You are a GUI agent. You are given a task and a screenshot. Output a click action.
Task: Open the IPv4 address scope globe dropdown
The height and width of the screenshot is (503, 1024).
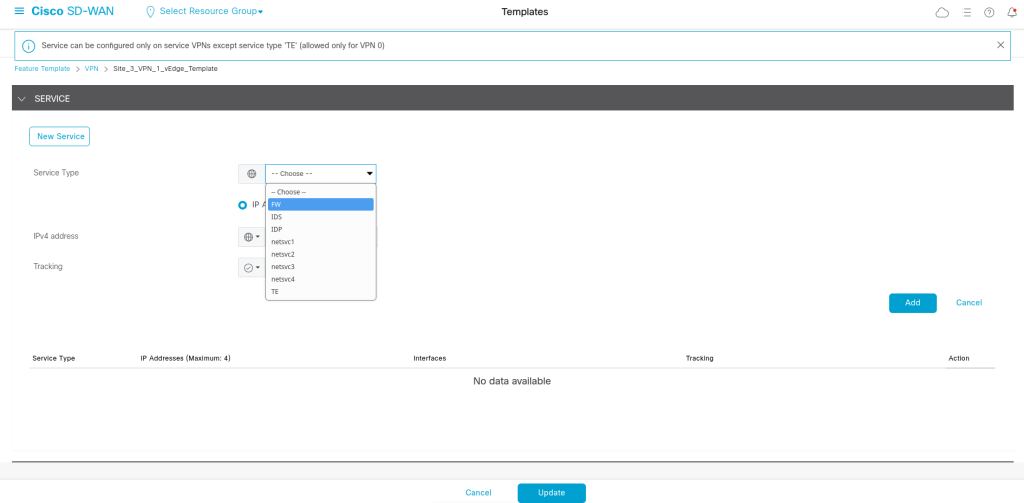pyautogui.click(x=250, y=237)
